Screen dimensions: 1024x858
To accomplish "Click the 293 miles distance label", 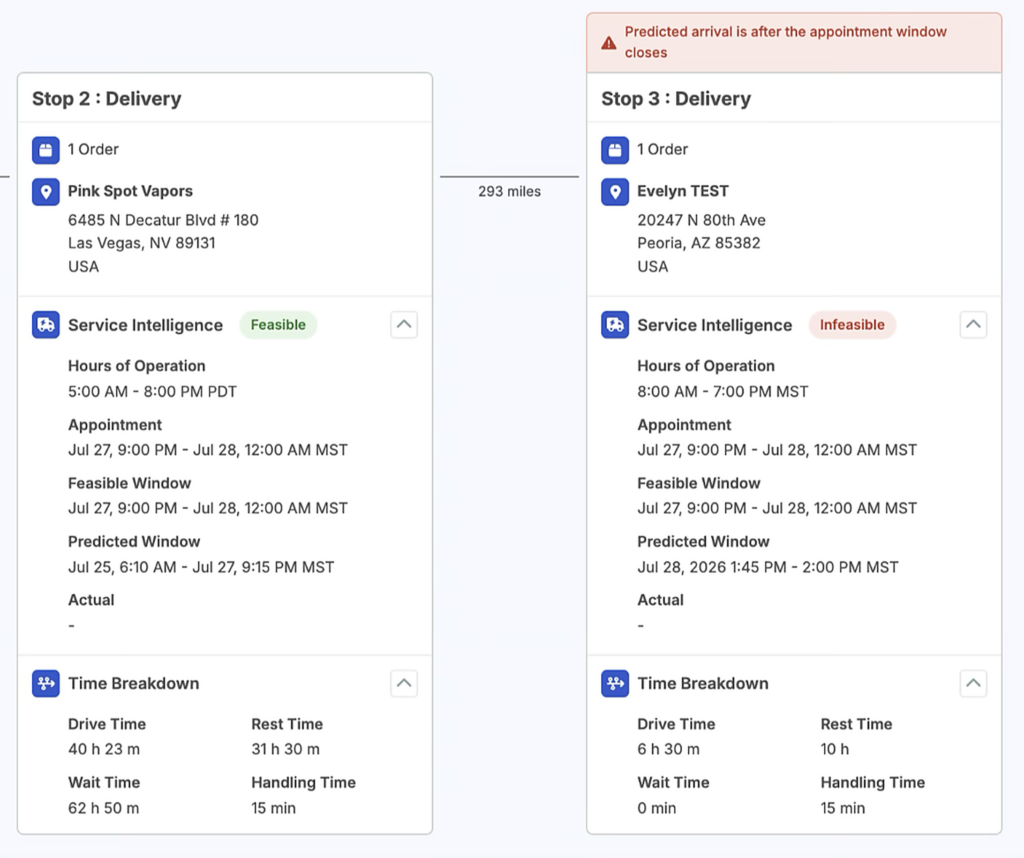I will [509, 191].
